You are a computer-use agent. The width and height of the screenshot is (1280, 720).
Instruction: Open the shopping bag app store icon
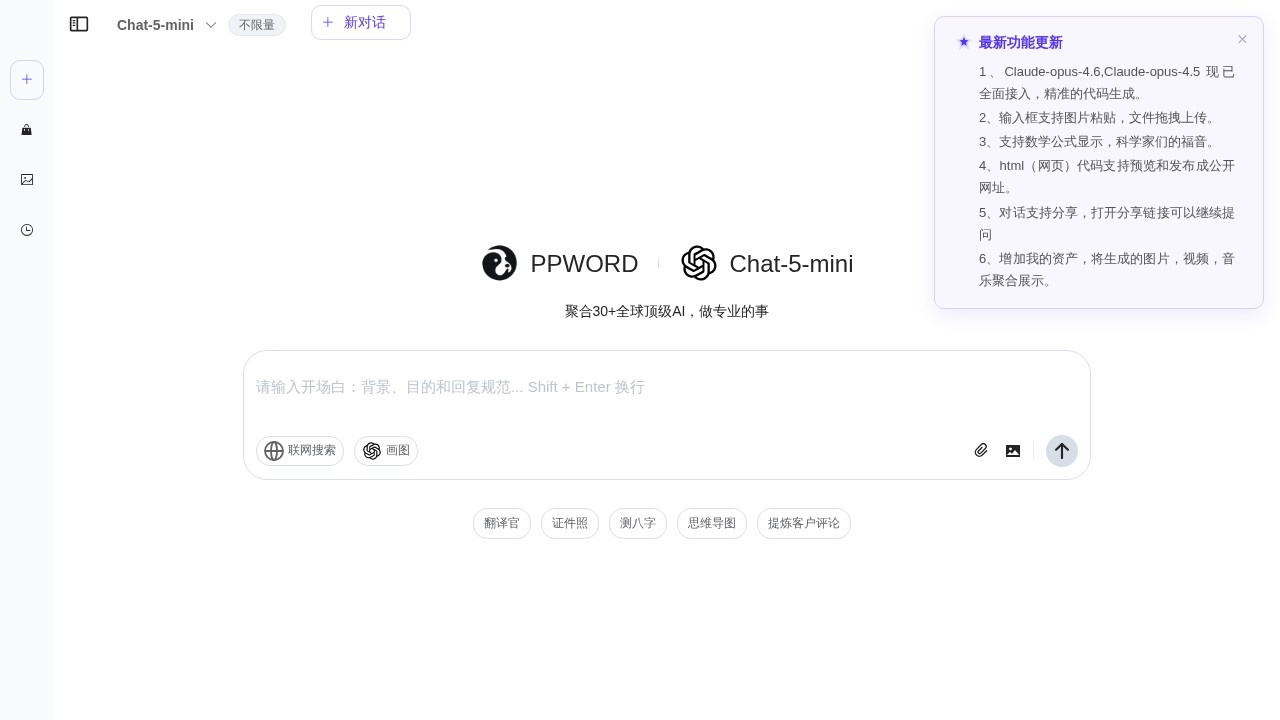(x=27, y=130)
